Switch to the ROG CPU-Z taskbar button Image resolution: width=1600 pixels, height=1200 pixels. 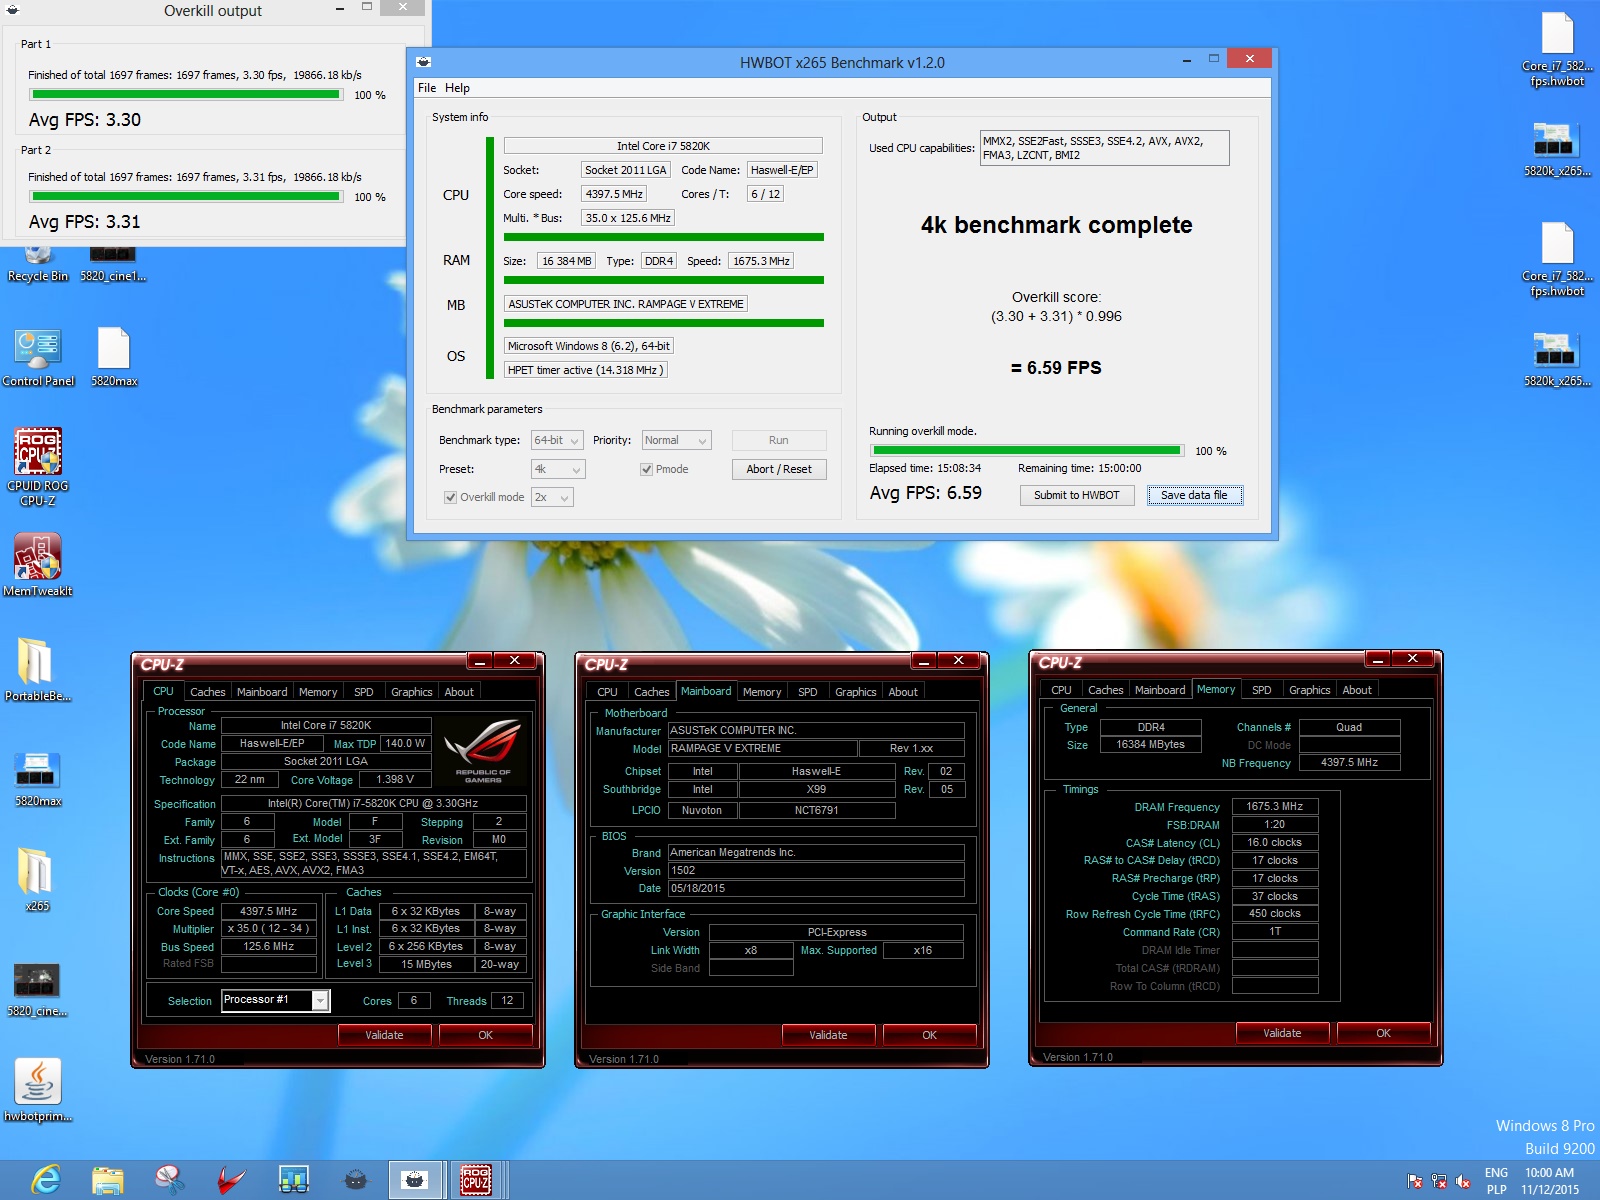pyautogui.click(x=476, y=1180)
